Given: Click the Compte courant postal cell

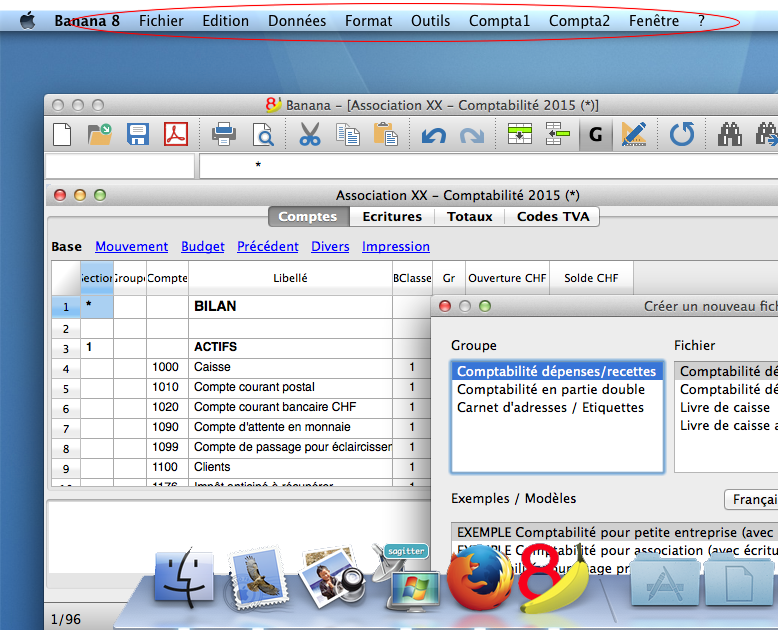Looking at the screenshot, I should 290,387.
